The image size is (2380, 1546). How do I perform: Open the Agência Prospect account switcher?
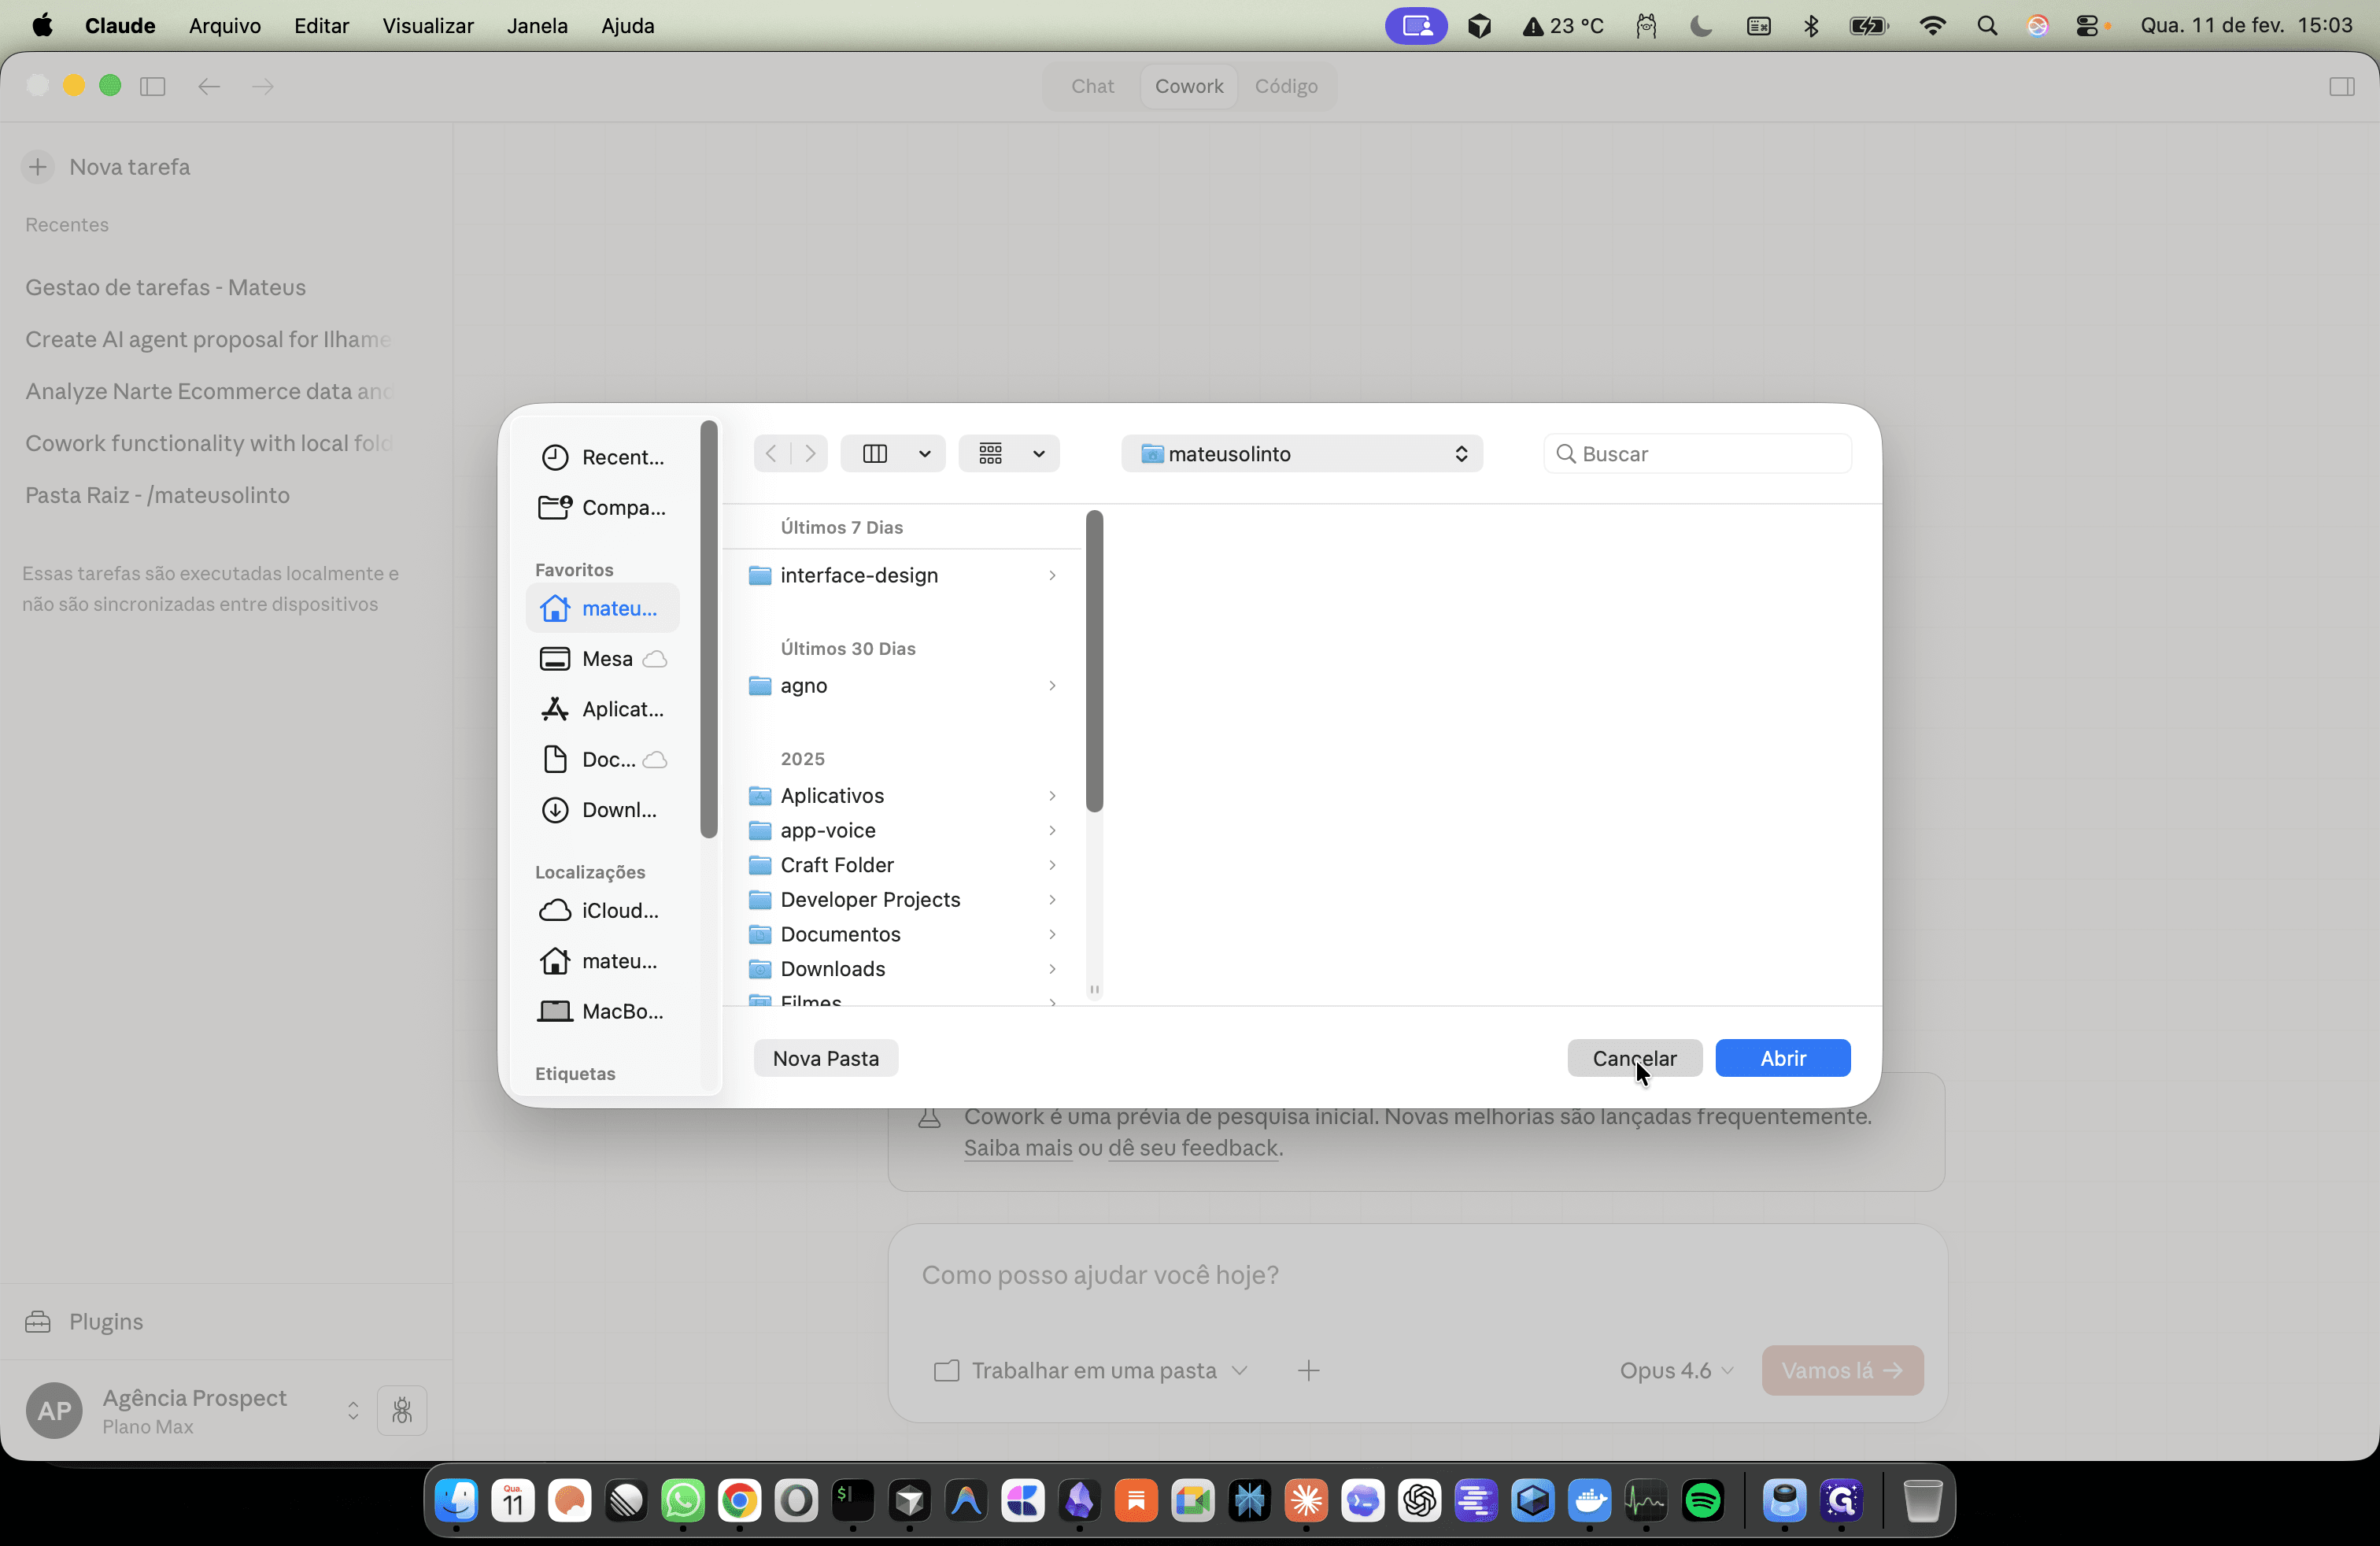click(x=352, y=1410)
